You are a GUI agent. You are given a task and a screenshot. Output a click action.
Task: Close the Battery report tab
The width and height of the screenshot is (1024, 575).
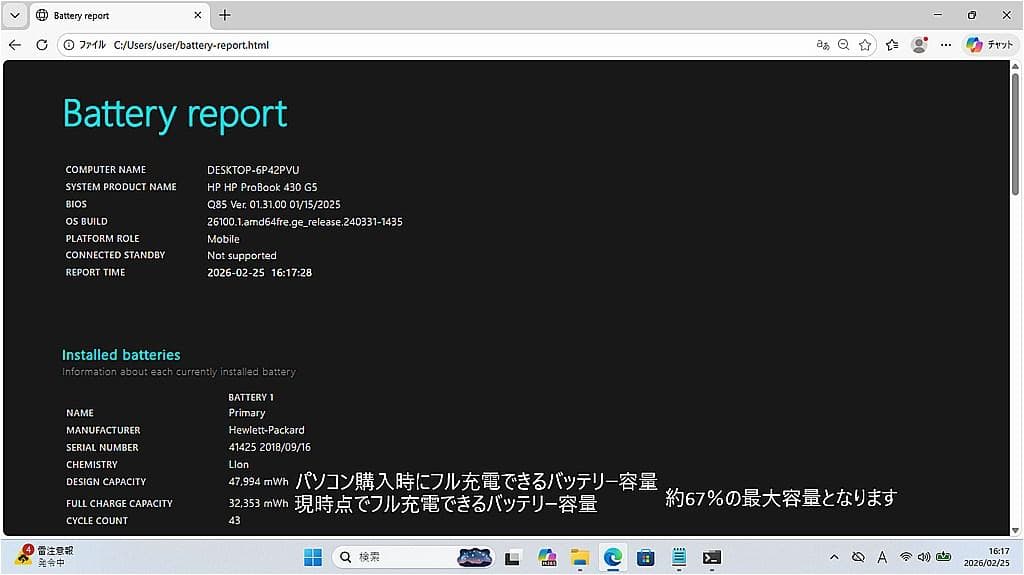[198, 14]
